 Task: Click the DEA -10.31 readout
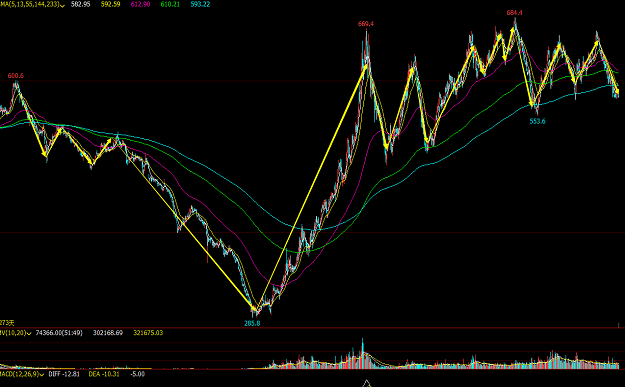pos(104,374)
